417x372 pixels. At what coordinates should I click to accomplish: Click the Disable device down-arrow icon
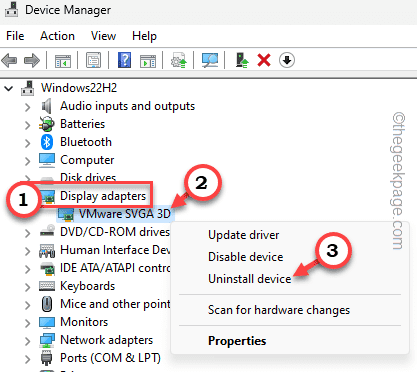tap(287, 60)
